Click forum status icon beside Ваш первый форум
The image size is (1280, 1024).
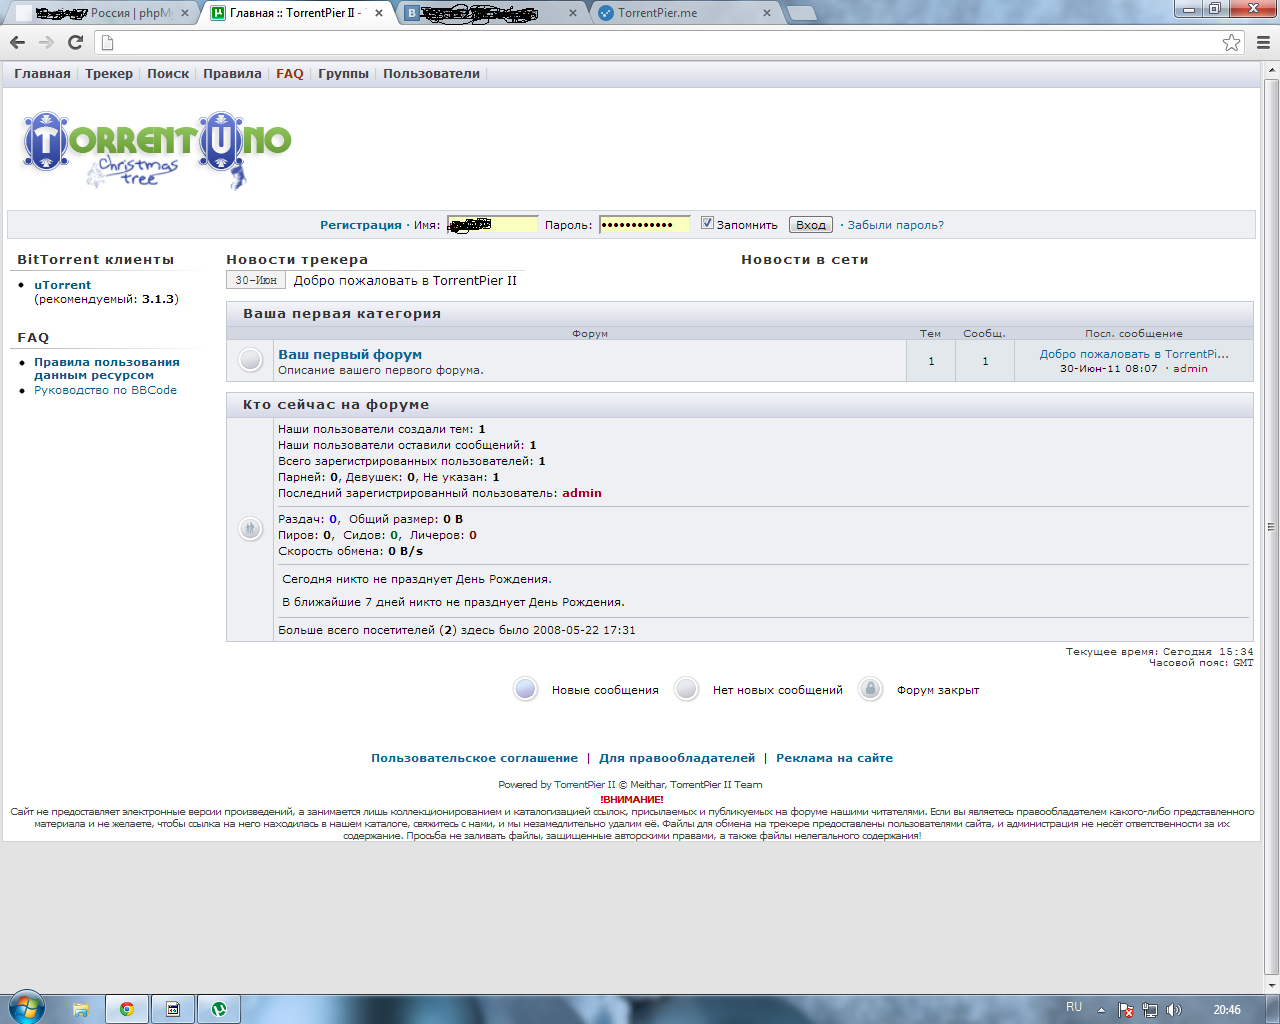pos(250,360)
